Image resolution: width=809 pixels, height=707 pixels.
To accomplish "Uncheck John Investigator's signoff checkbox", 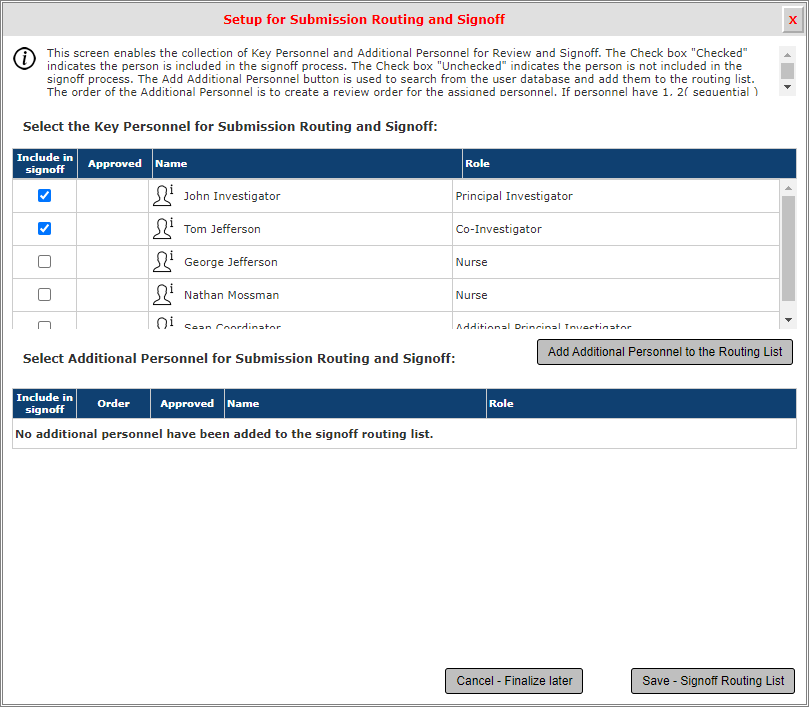I will pos(44,196).
